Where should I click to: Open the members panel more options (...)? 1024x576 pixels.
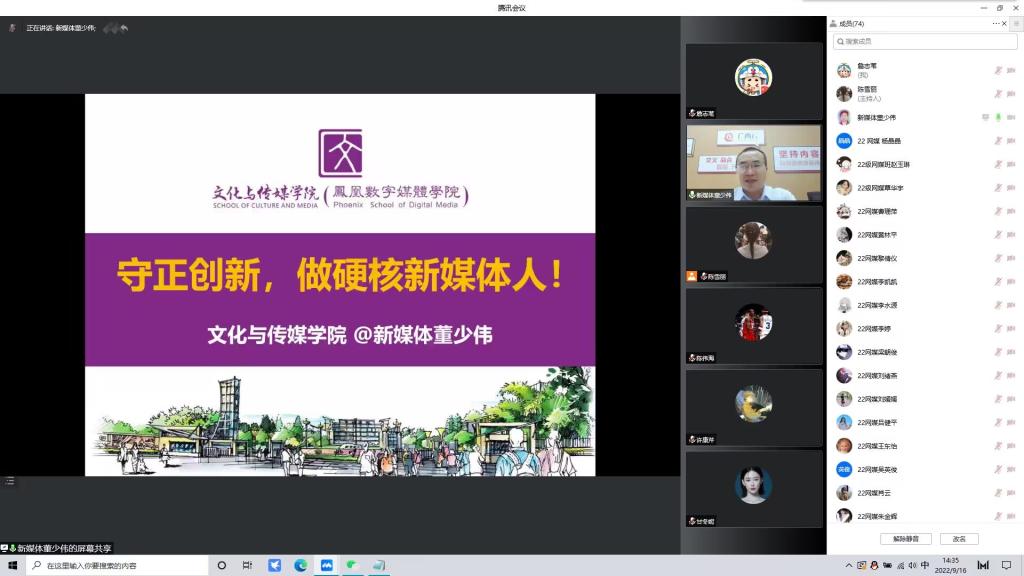(995, 24)
